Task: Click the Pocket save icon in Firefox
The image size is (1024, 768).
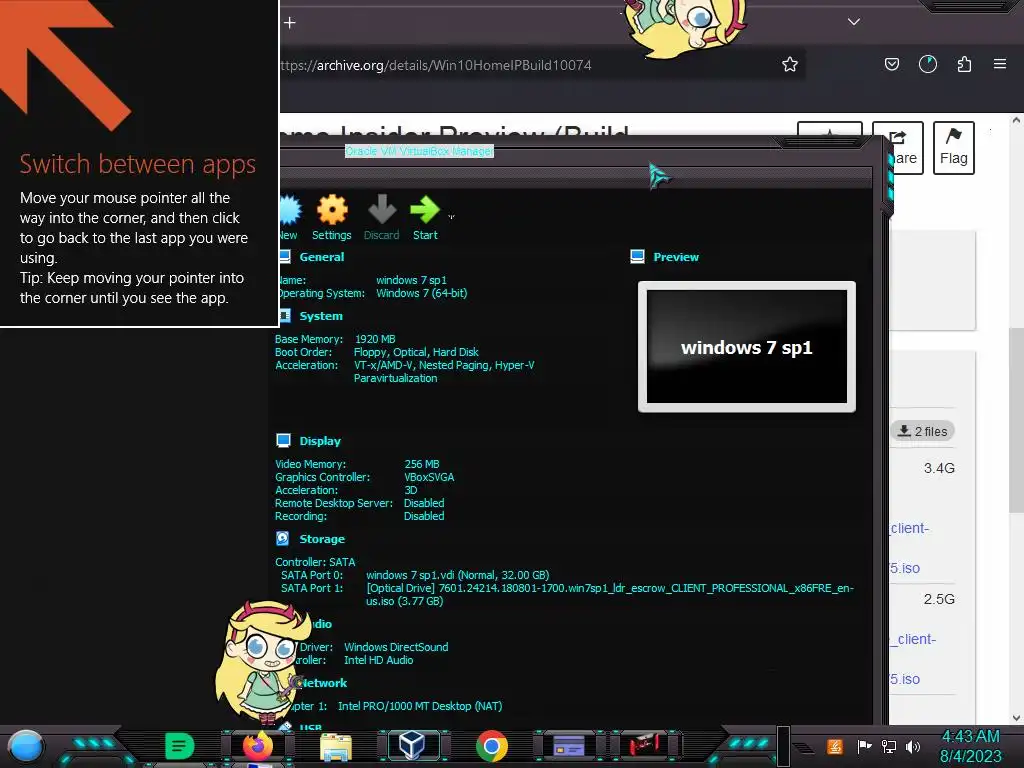Action: (x=891, y=64)
